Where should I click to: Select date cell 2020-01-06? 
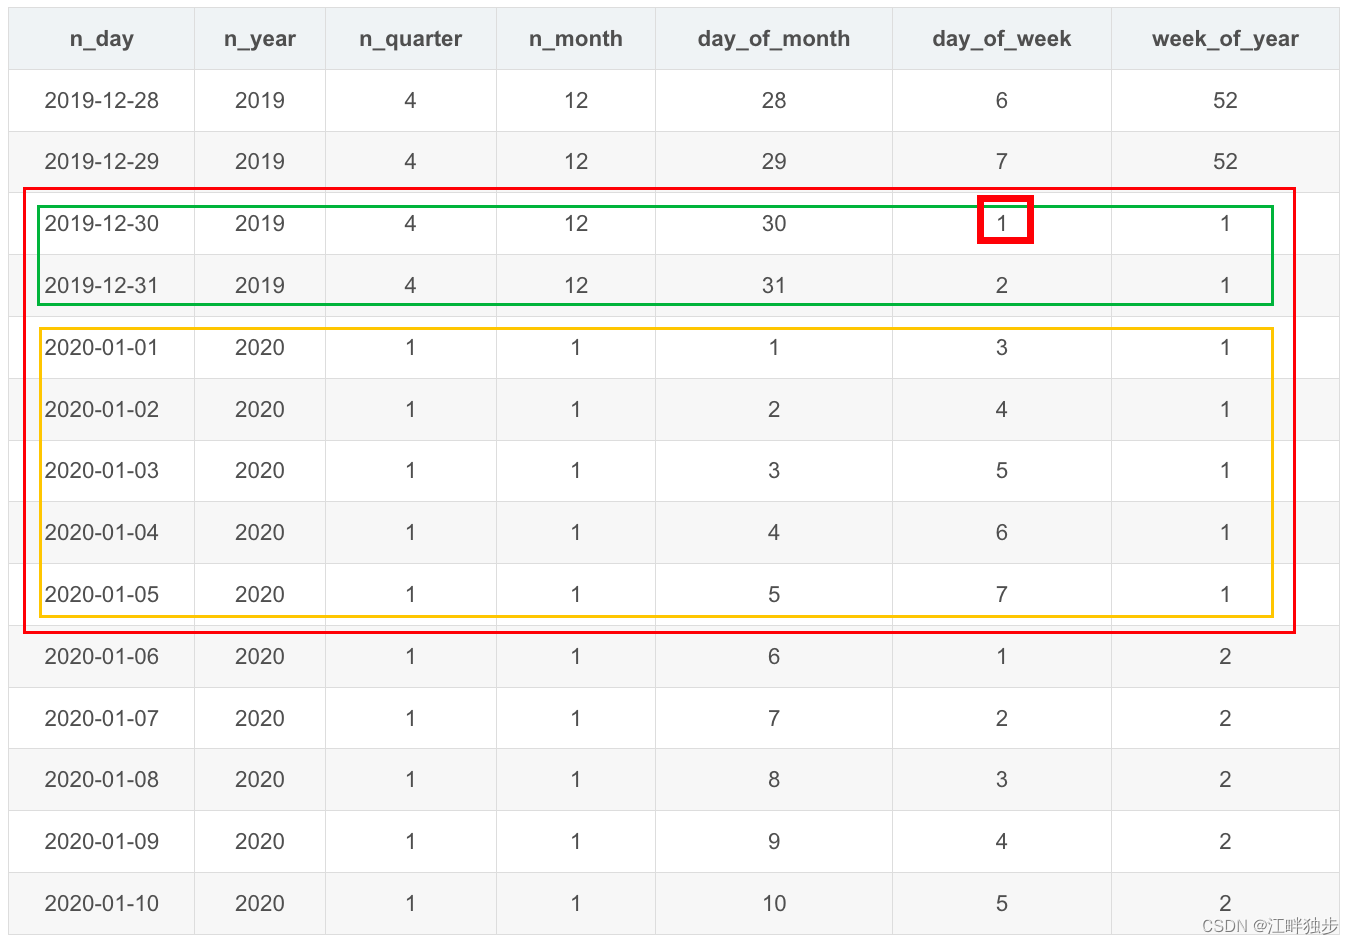102,656
